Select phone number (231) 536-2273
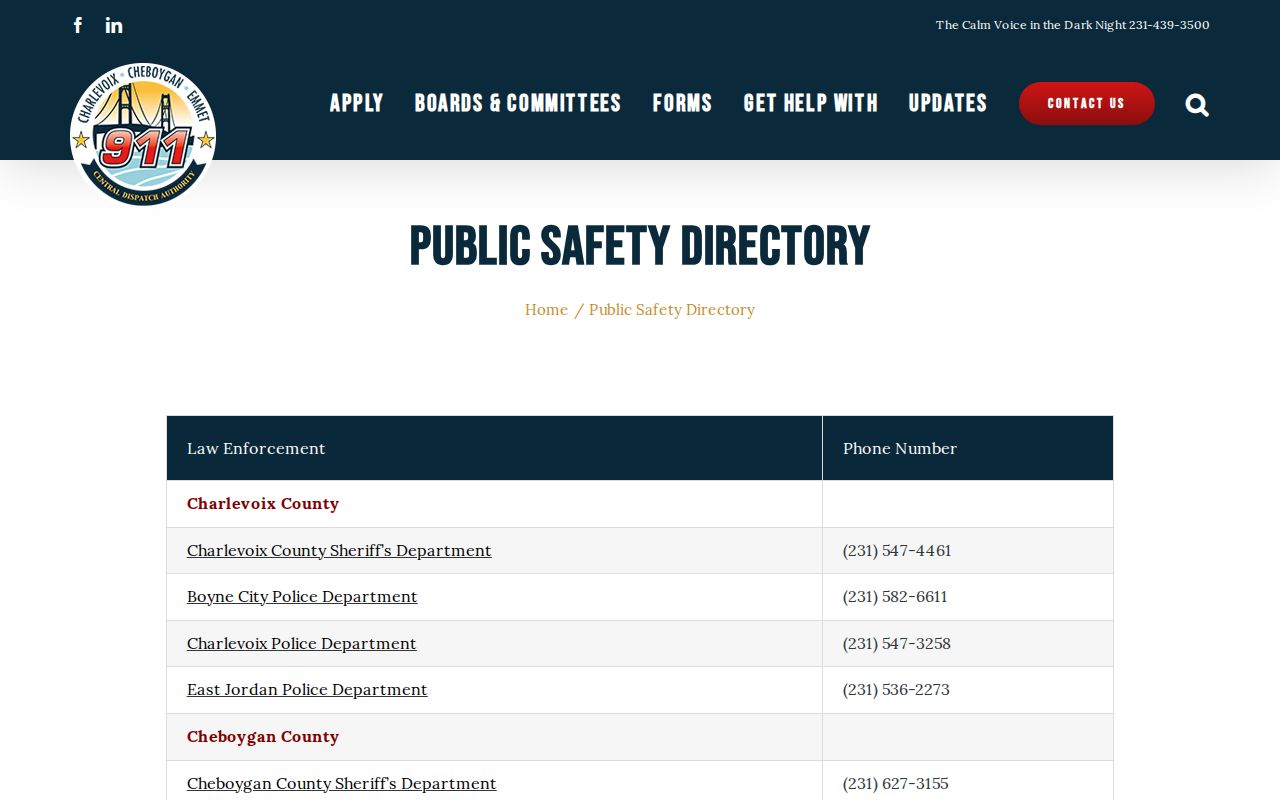 tap(896, 689)
